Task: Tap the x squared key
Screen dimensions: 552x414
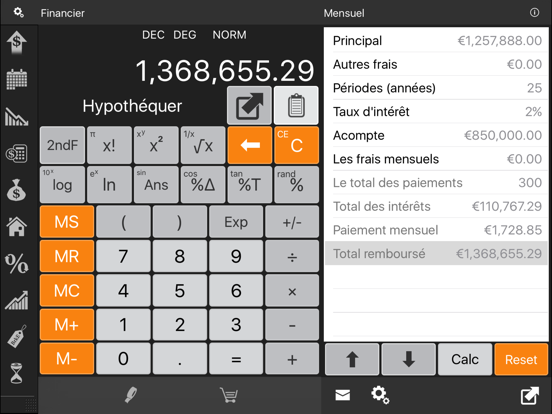Action: [156, 145]
